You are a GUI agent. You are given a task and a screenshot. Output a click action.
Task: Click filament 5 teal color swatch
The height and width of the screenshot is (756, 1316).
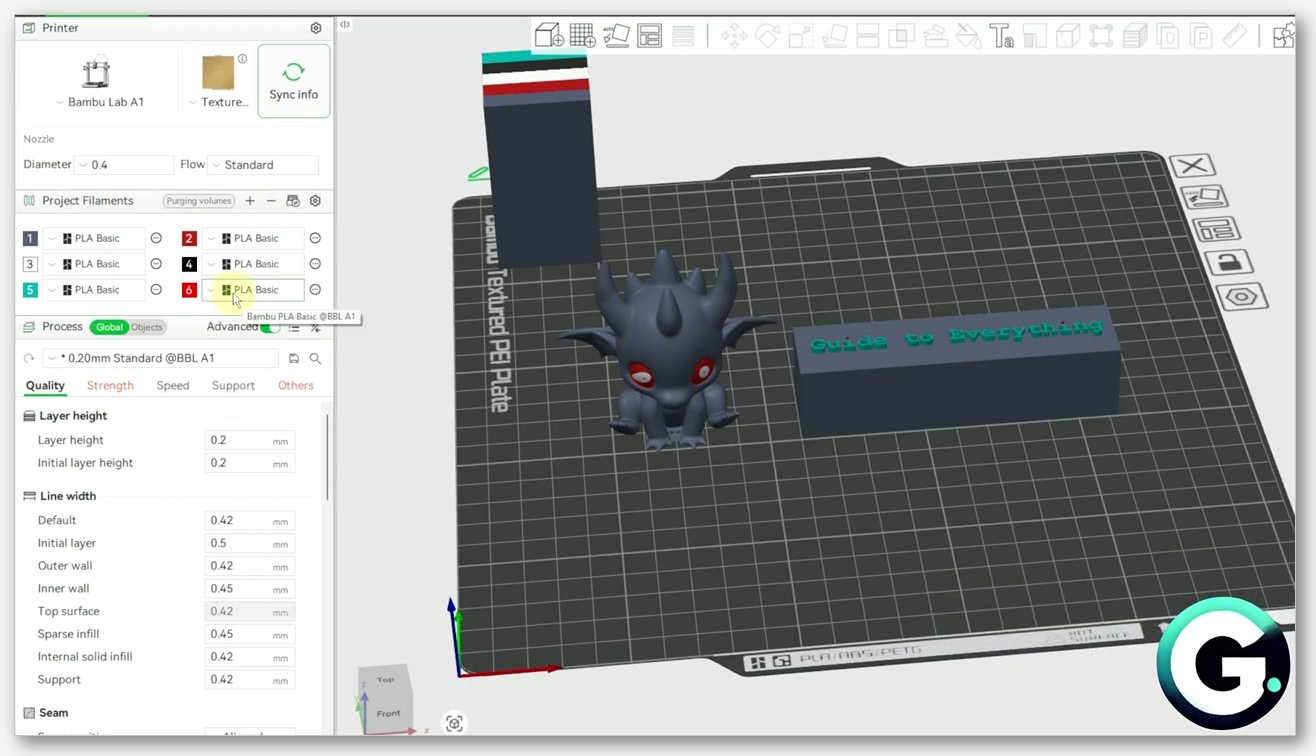coord(30,290)
